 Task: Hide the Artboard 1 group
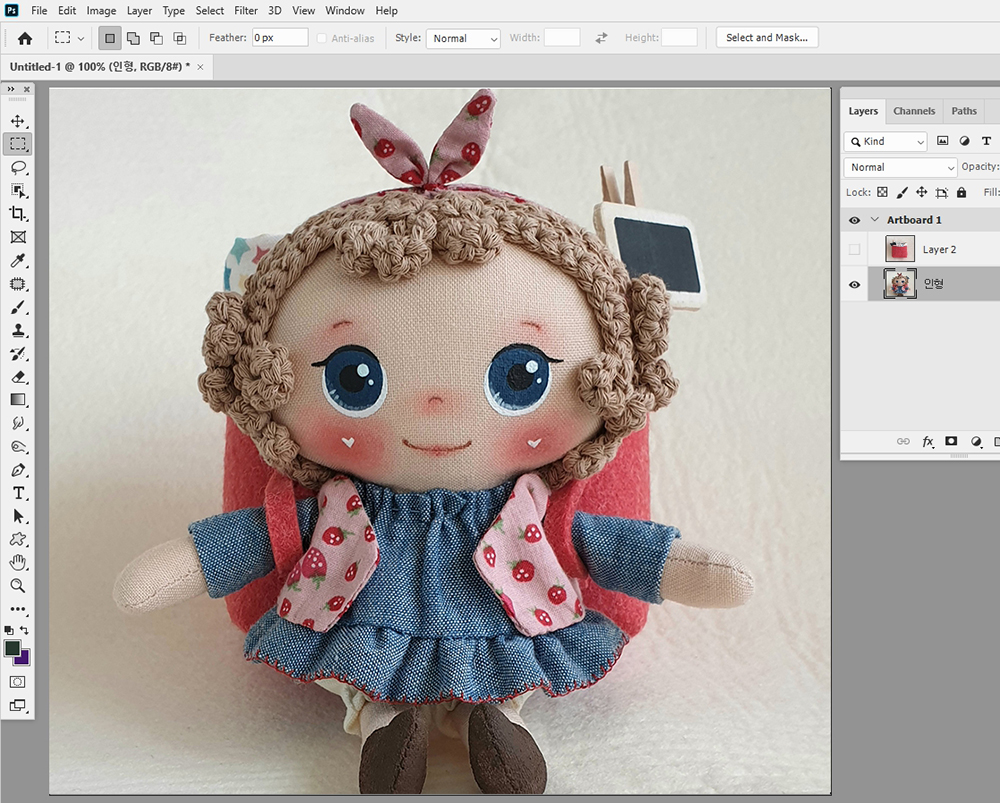(855, 220)
